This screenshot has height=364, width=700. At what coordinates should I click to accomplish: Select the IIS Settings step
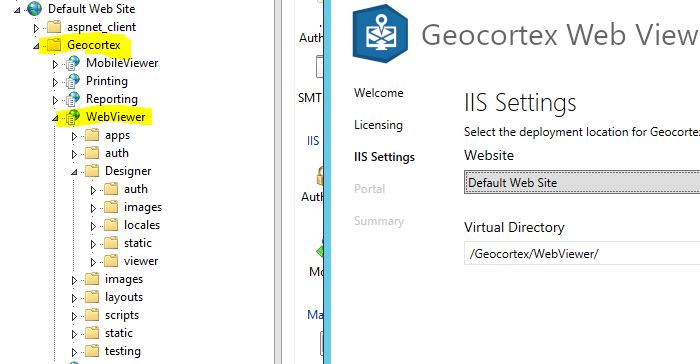coord(384,157)
